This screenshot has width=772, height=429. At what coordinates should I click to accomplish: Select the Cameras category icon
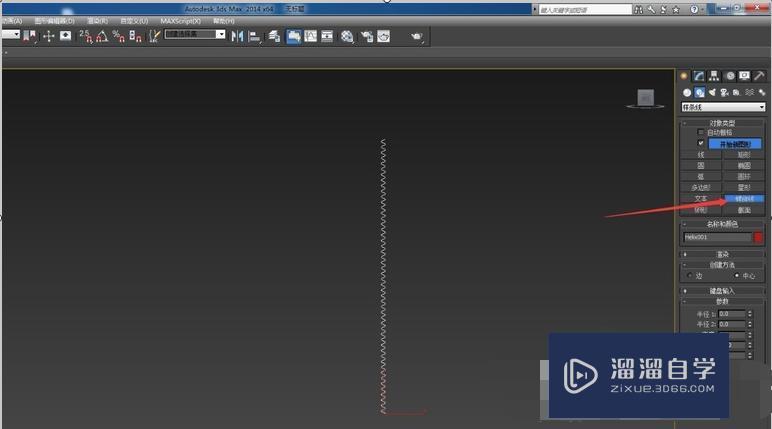(x=724, y=92)
